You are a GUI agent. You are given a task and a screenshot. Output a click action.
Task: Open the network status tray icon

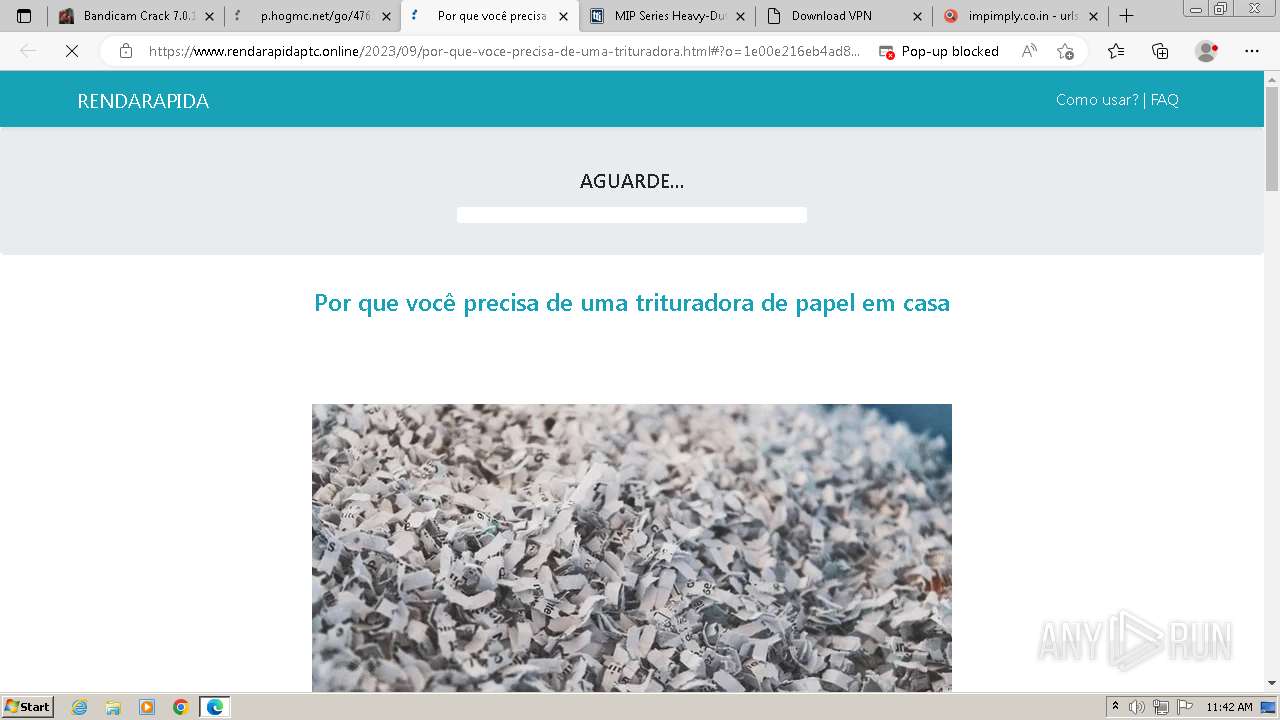(x=1160, y=707)
